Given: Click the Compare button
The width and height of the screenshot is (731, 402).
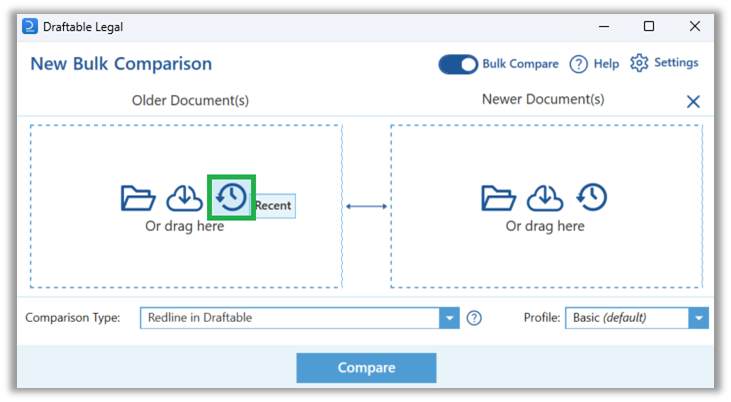Looking at the screenshot, I should click(x=366, y=367).
